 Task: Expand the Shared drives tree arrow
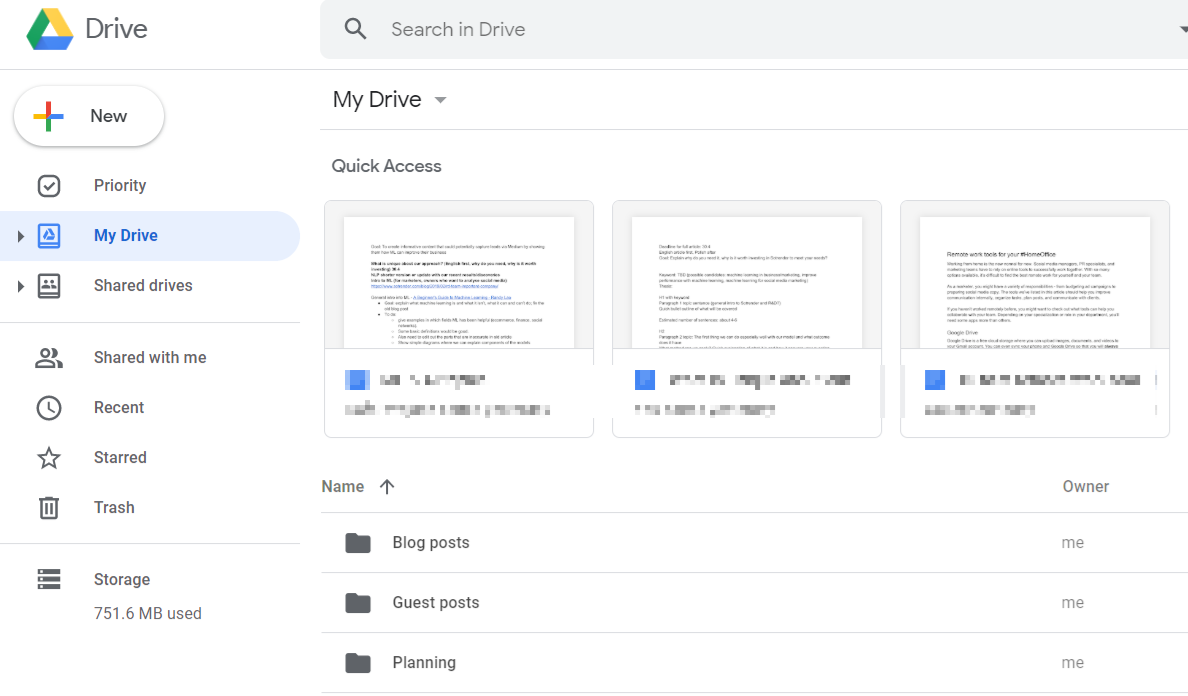19,286
